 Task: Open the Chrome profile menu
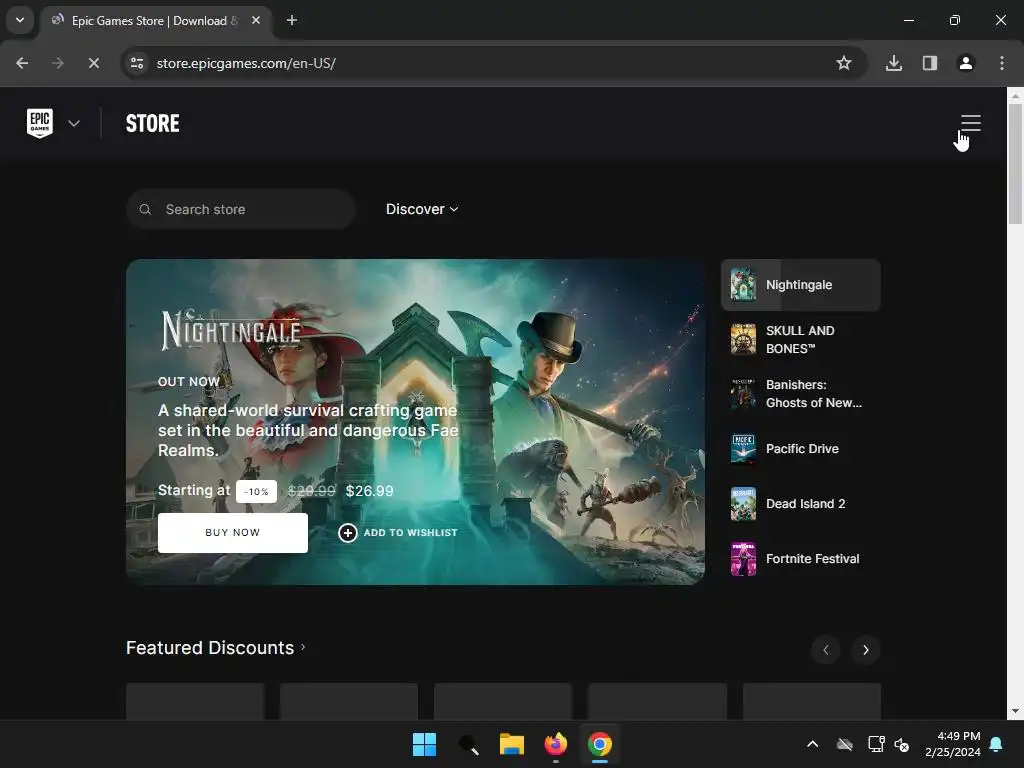point(966,63)
